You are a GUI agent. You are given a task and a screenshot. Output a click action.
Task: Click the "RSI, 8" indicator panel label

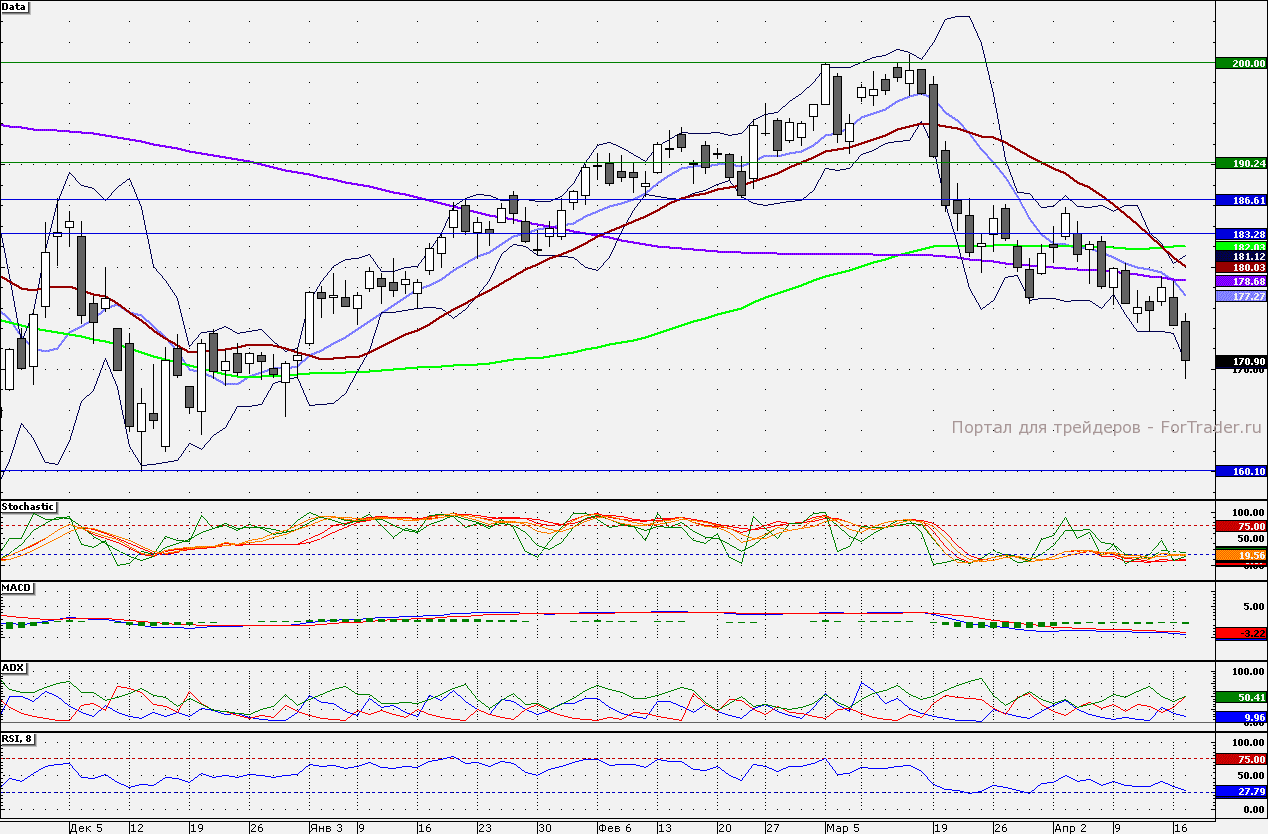click(x=19, y=738)
